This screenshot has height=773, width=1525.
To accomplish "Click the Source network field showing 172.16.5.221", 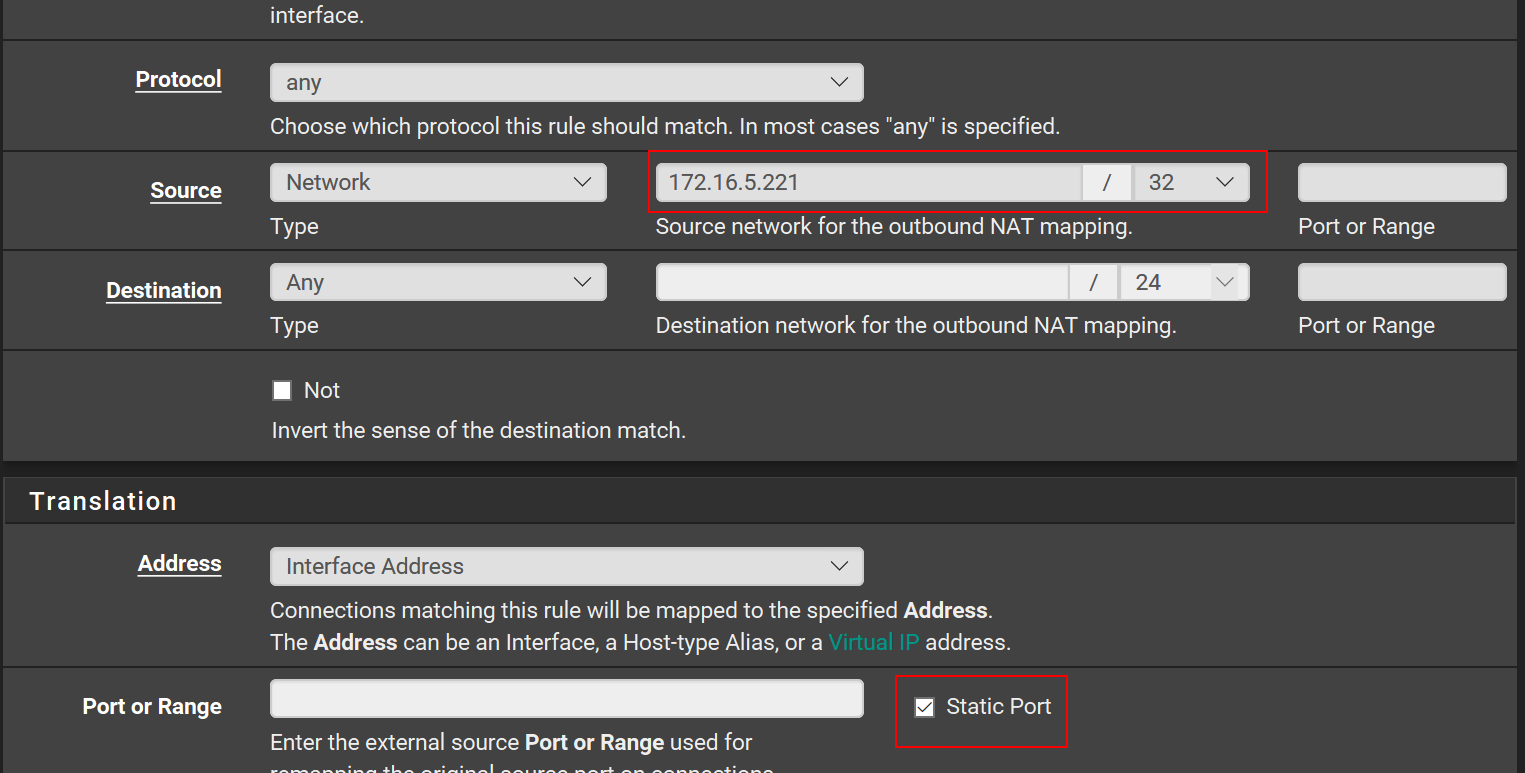I will coord(868,183).
